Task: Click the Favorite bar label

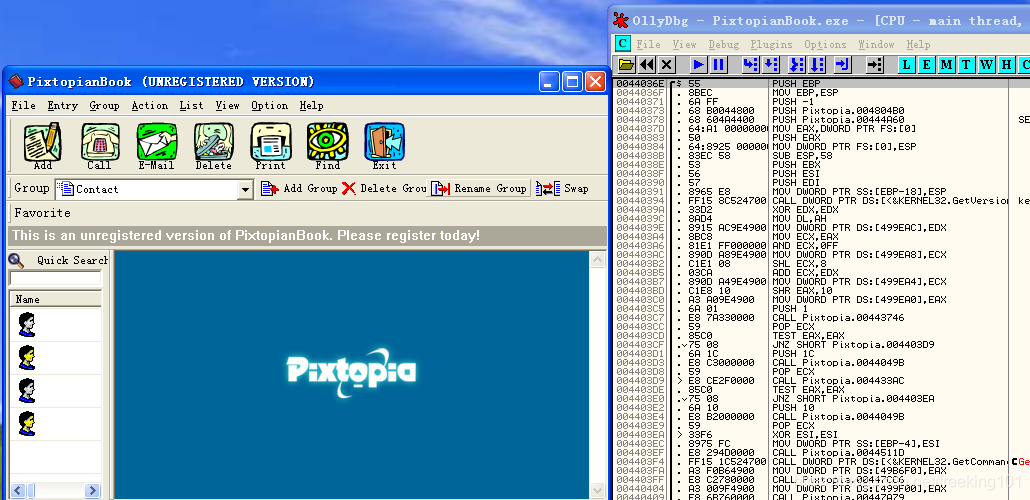Action: click(42, 213)
